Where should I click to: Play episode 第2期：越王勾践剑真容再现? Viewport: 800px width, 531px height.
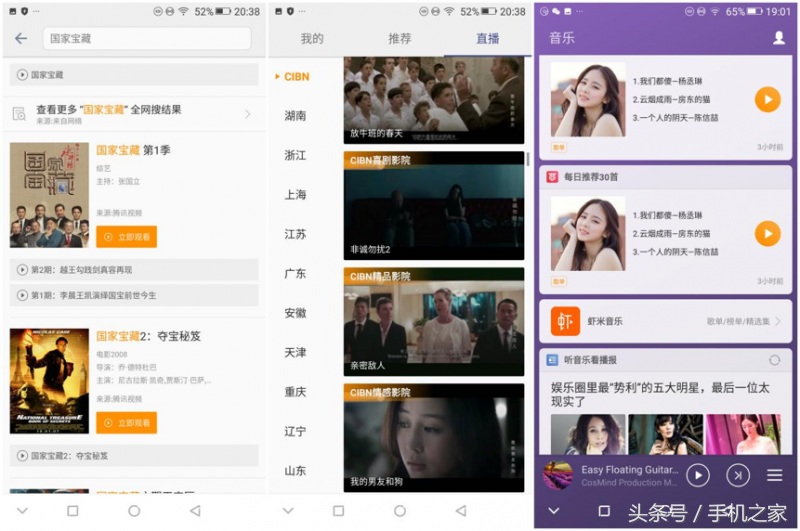[x=134, y=270]
